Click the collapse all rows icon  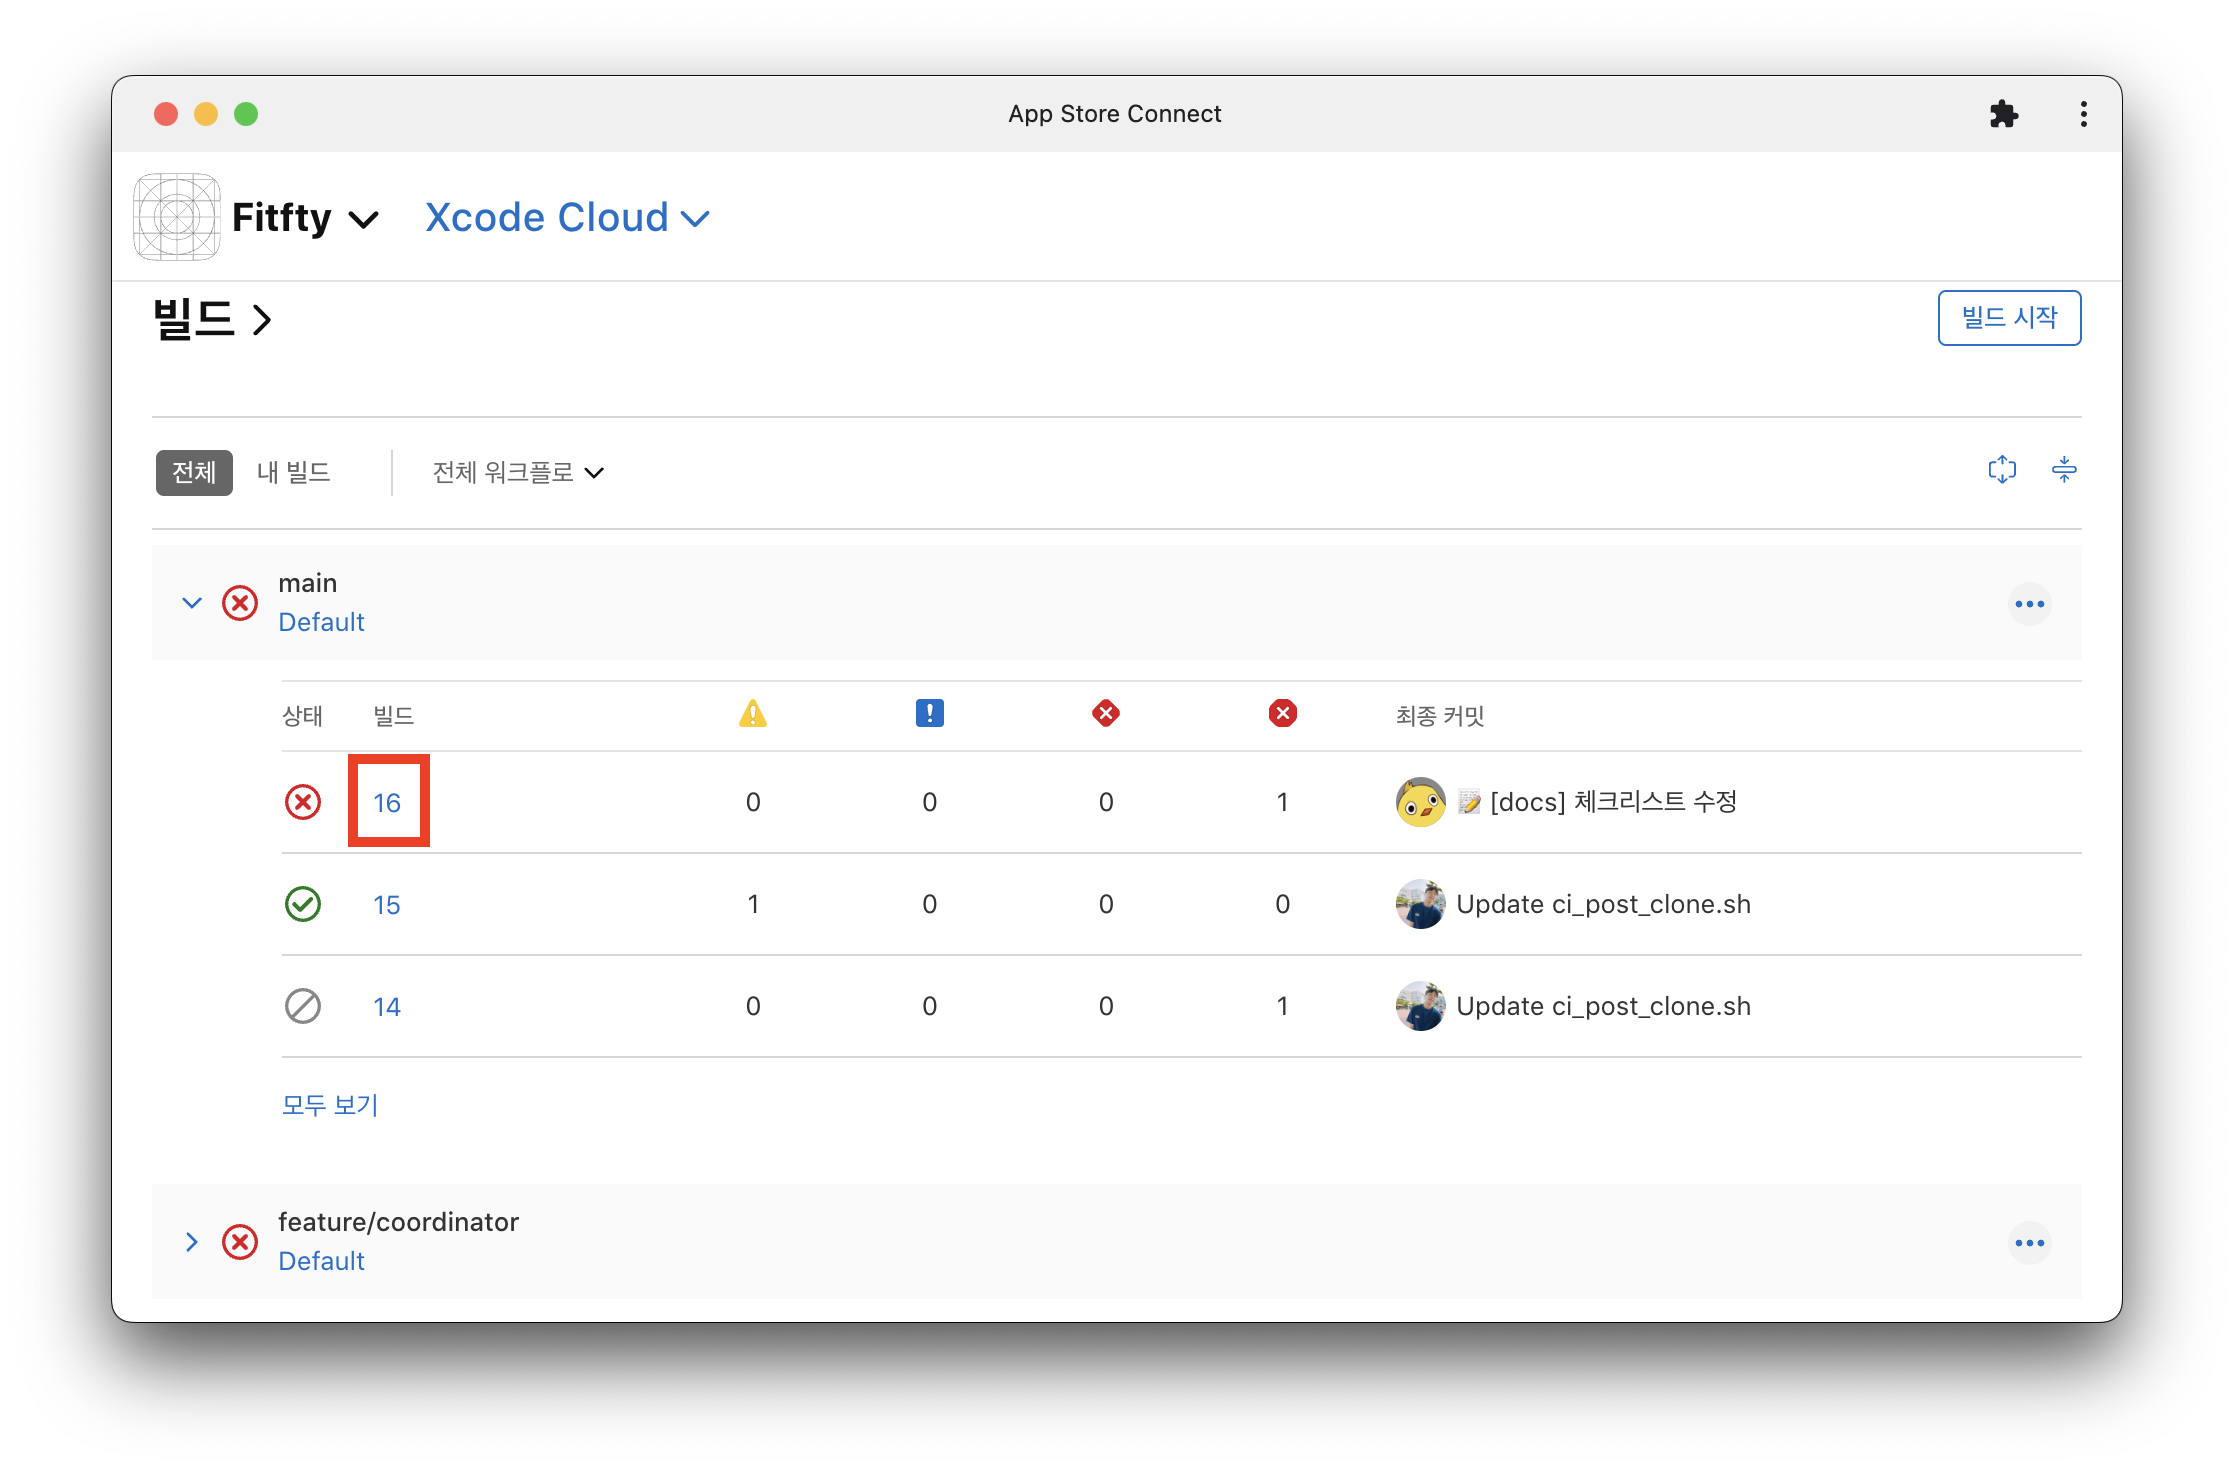point(2064,470)
